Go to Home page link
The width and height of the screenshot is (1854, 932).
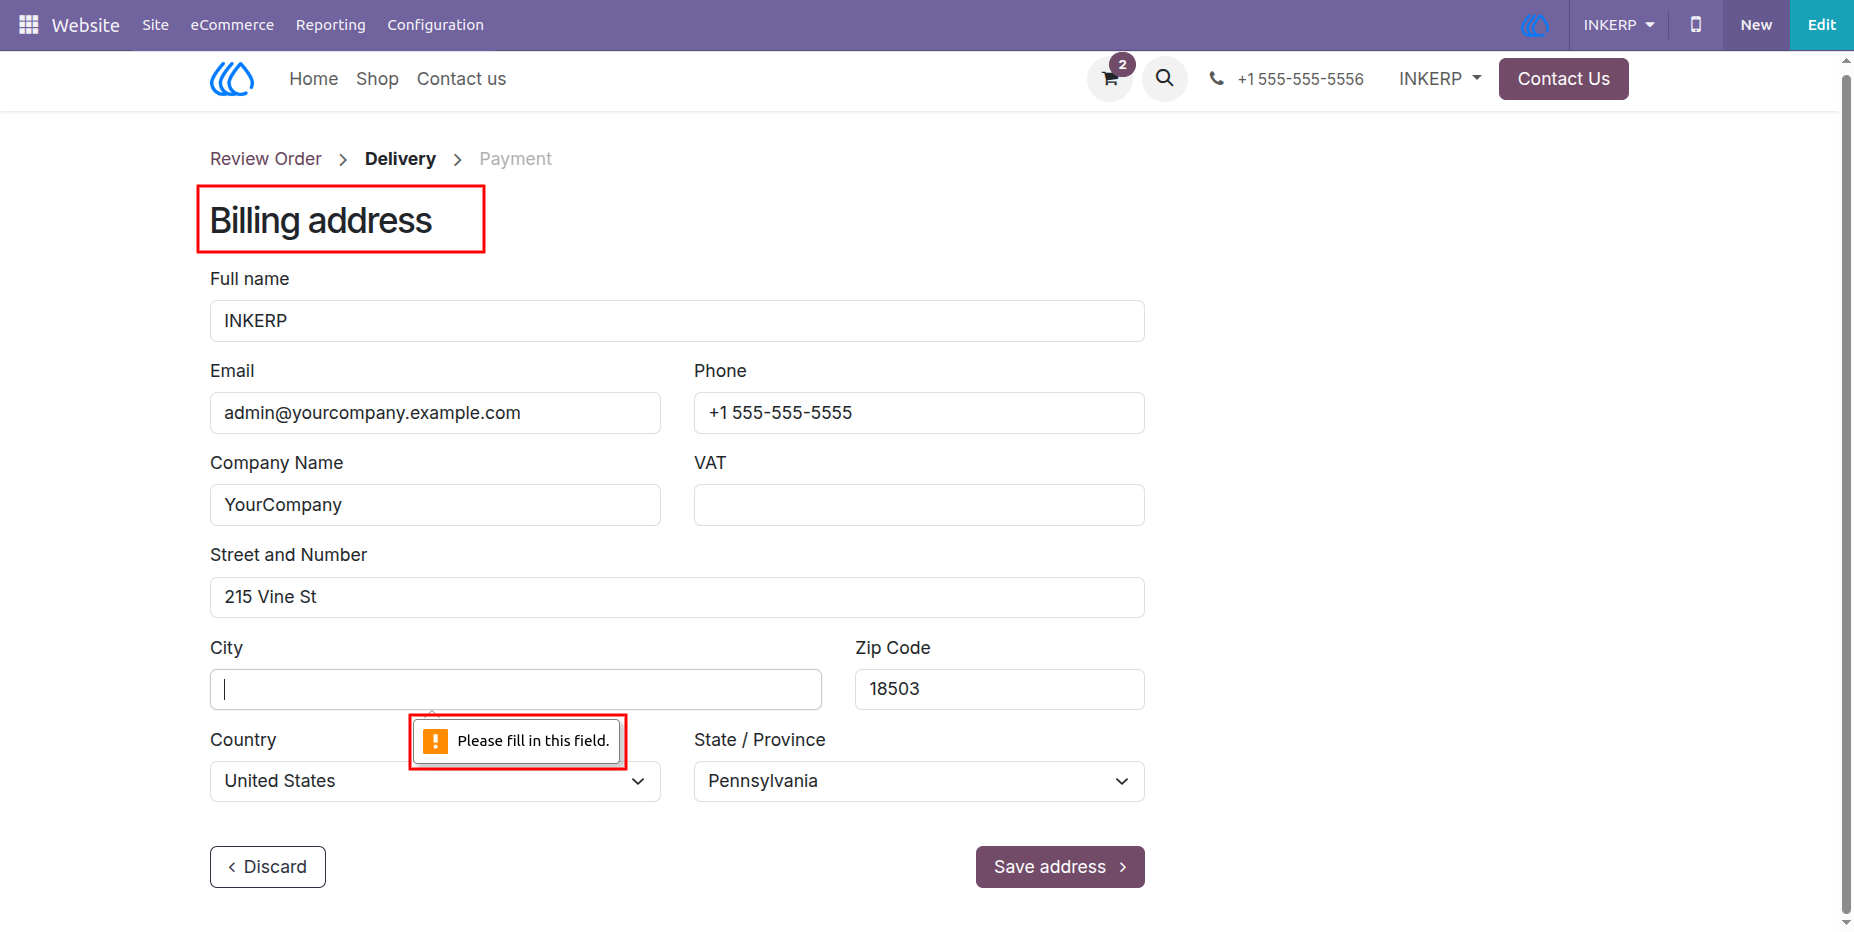point(314,79)
